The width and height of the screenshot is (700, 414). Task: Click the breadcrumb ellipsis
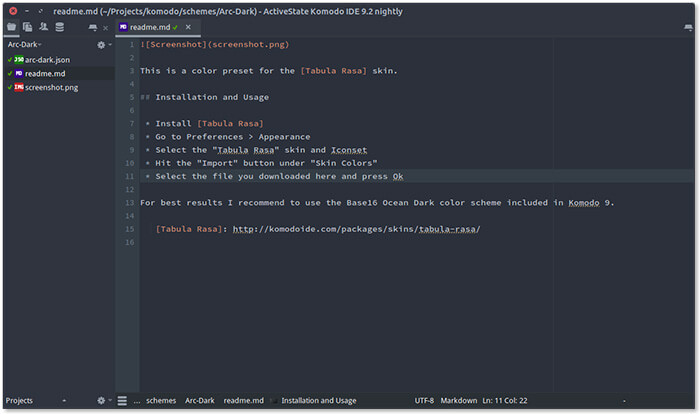pyautogui.click(x=137, y=401)
